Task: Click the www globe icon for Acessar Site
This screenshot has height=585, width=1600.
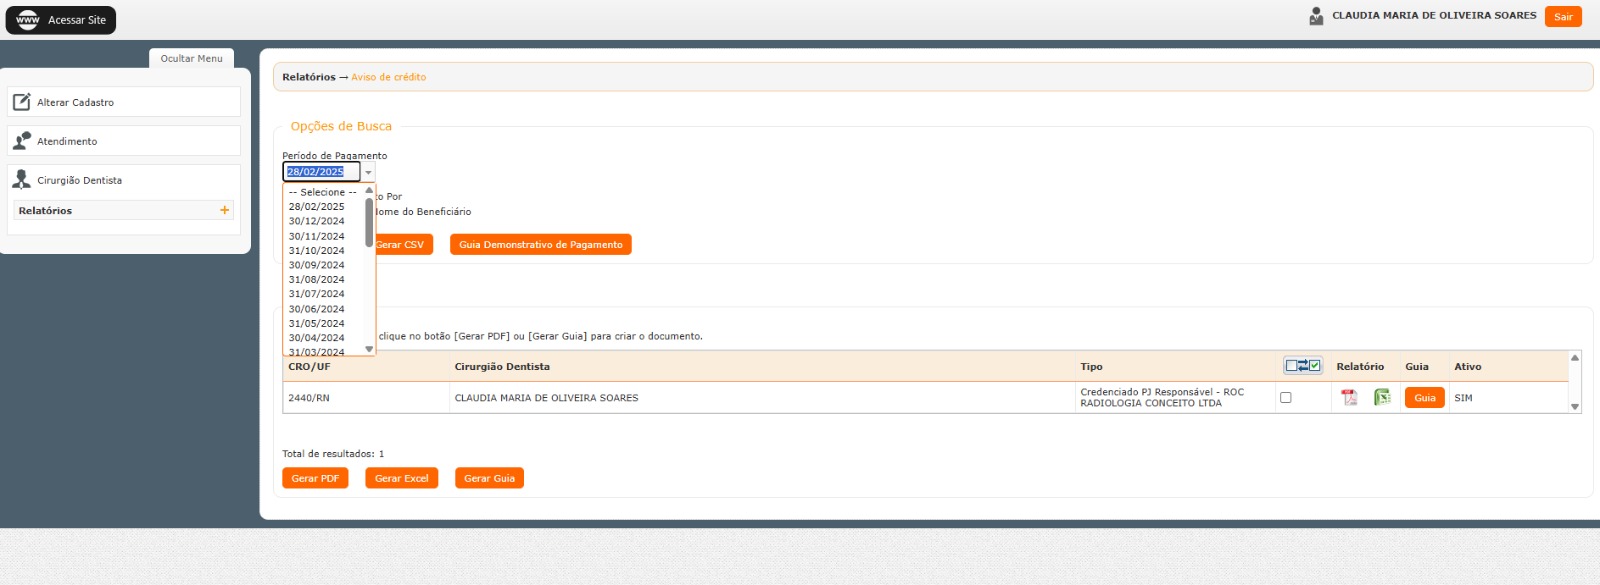Action: coord(28,20)
